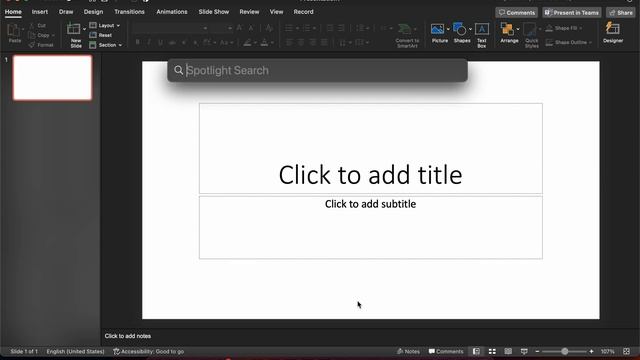Click in the Spotlight Search field
Screen dimensions: 640x360
tap(317, 70)
